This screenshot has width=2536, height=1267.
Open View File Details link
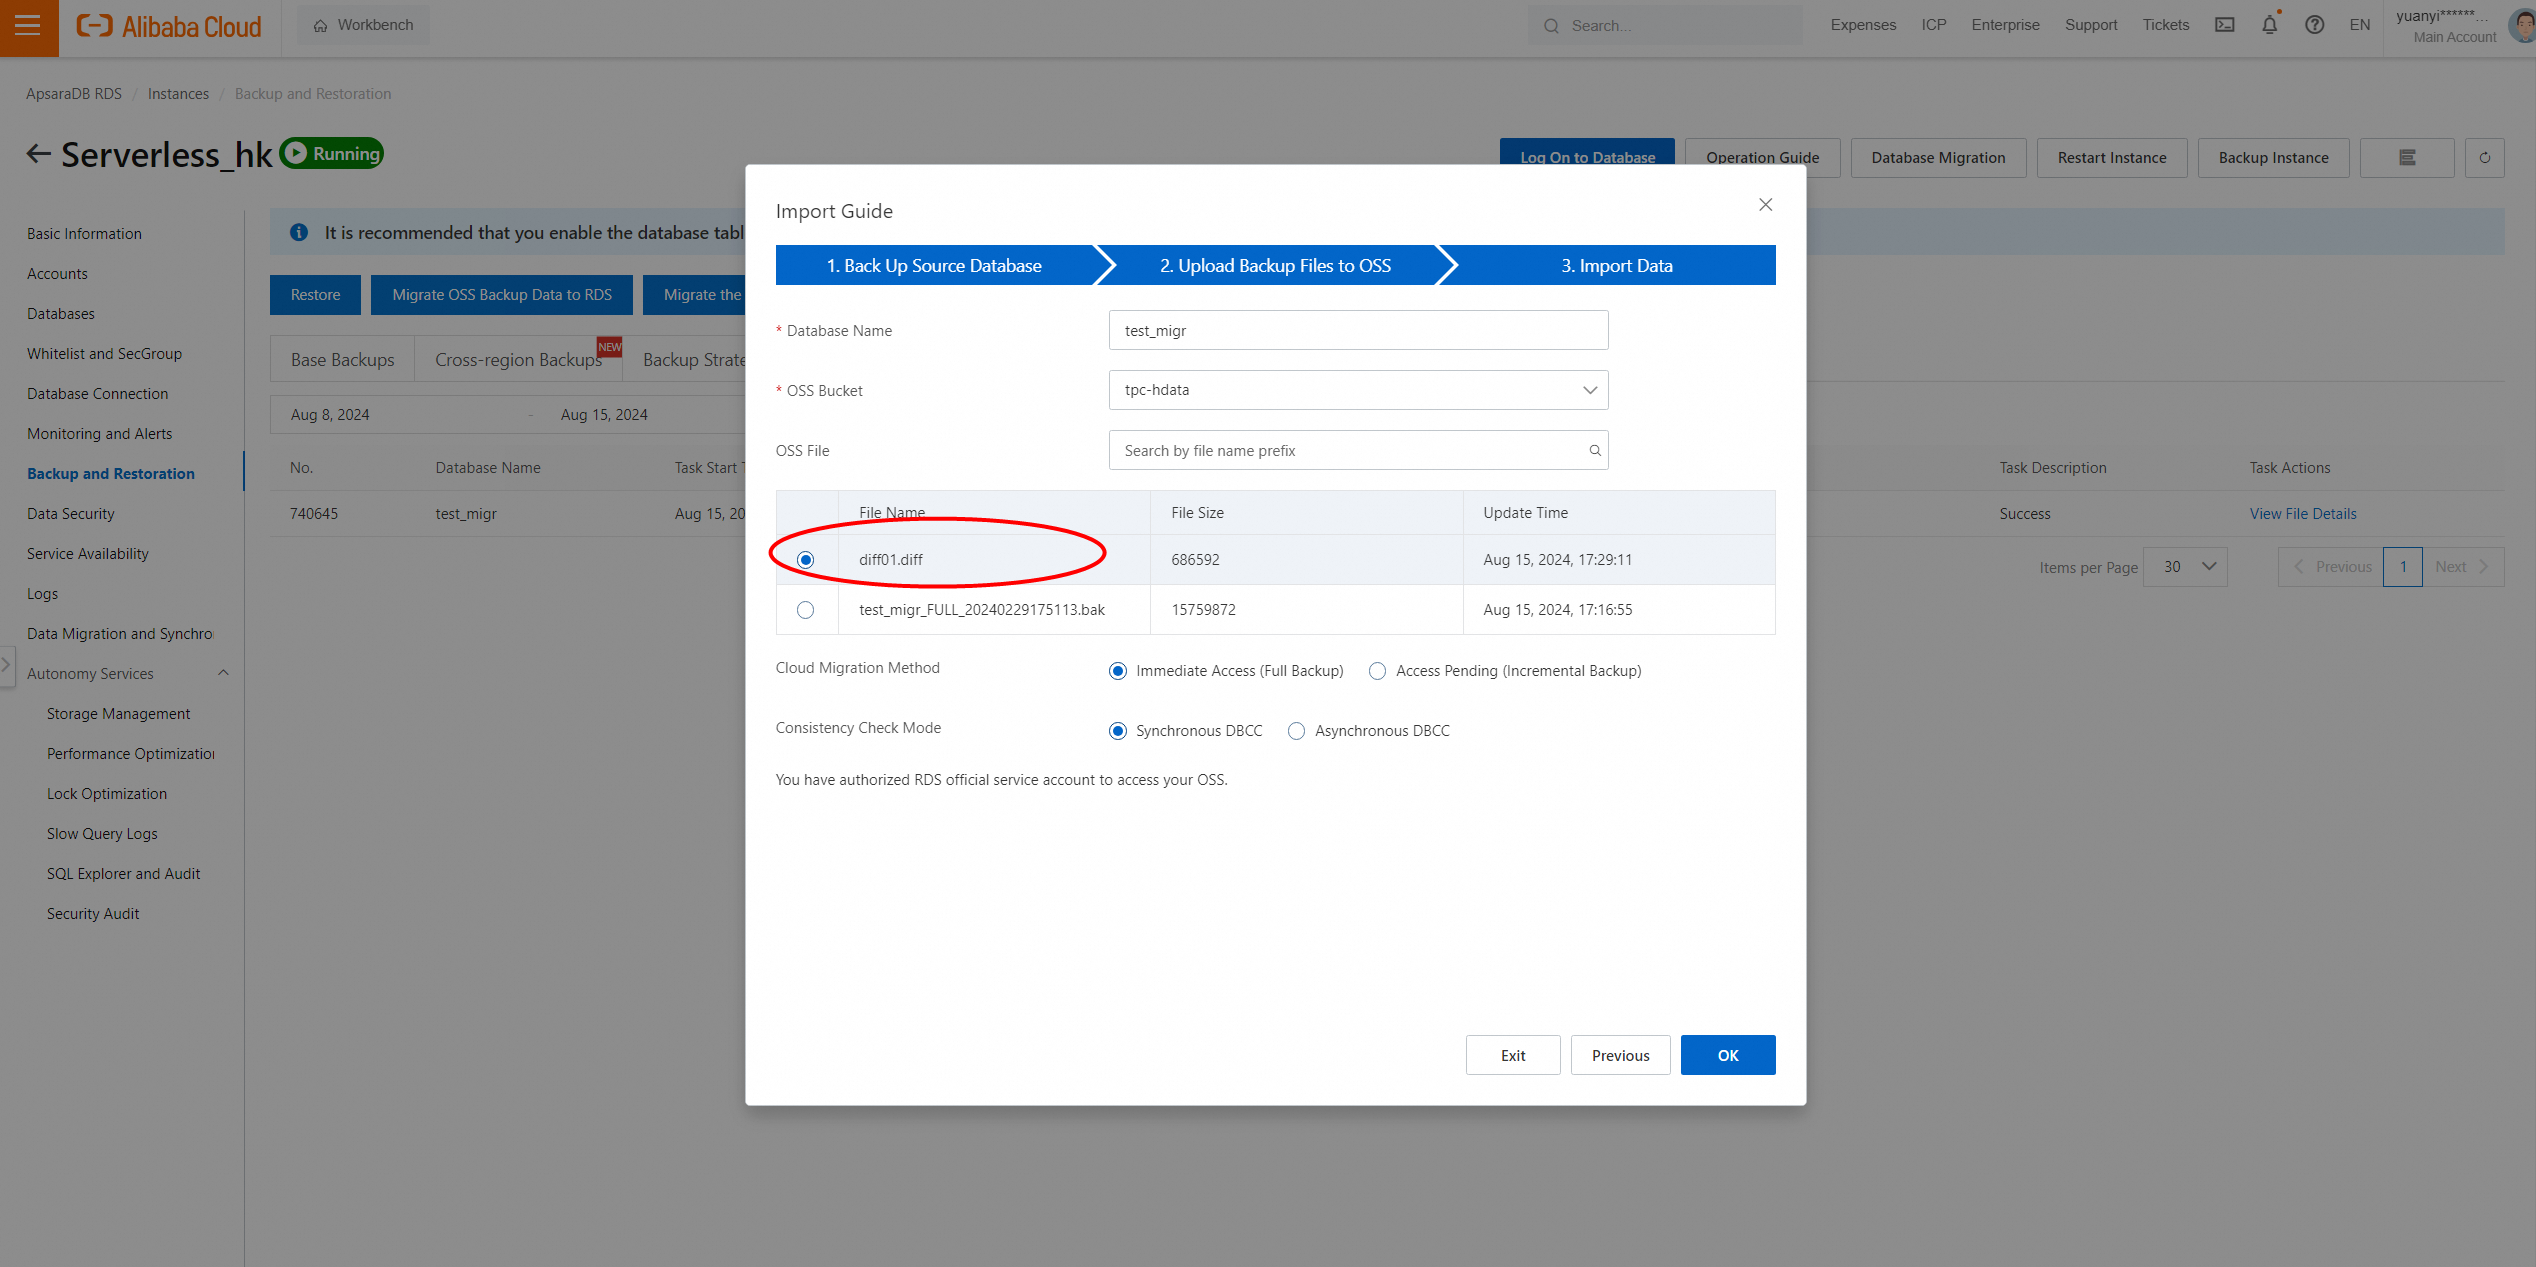2303,514
